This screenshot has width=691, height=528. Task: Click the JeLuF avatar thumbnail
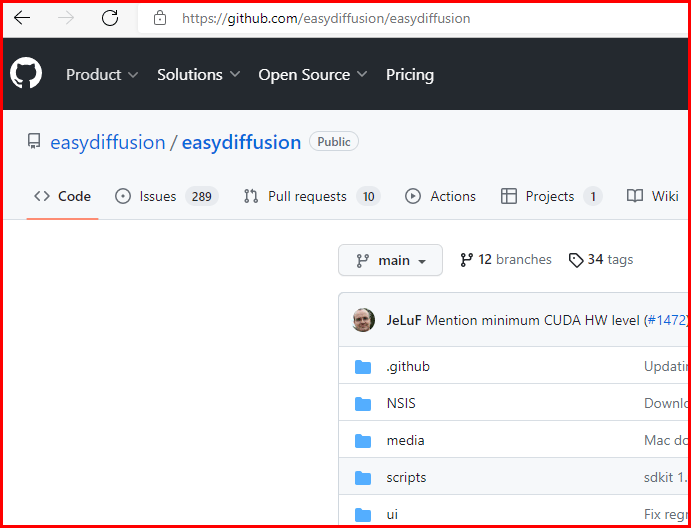point(364,320)
